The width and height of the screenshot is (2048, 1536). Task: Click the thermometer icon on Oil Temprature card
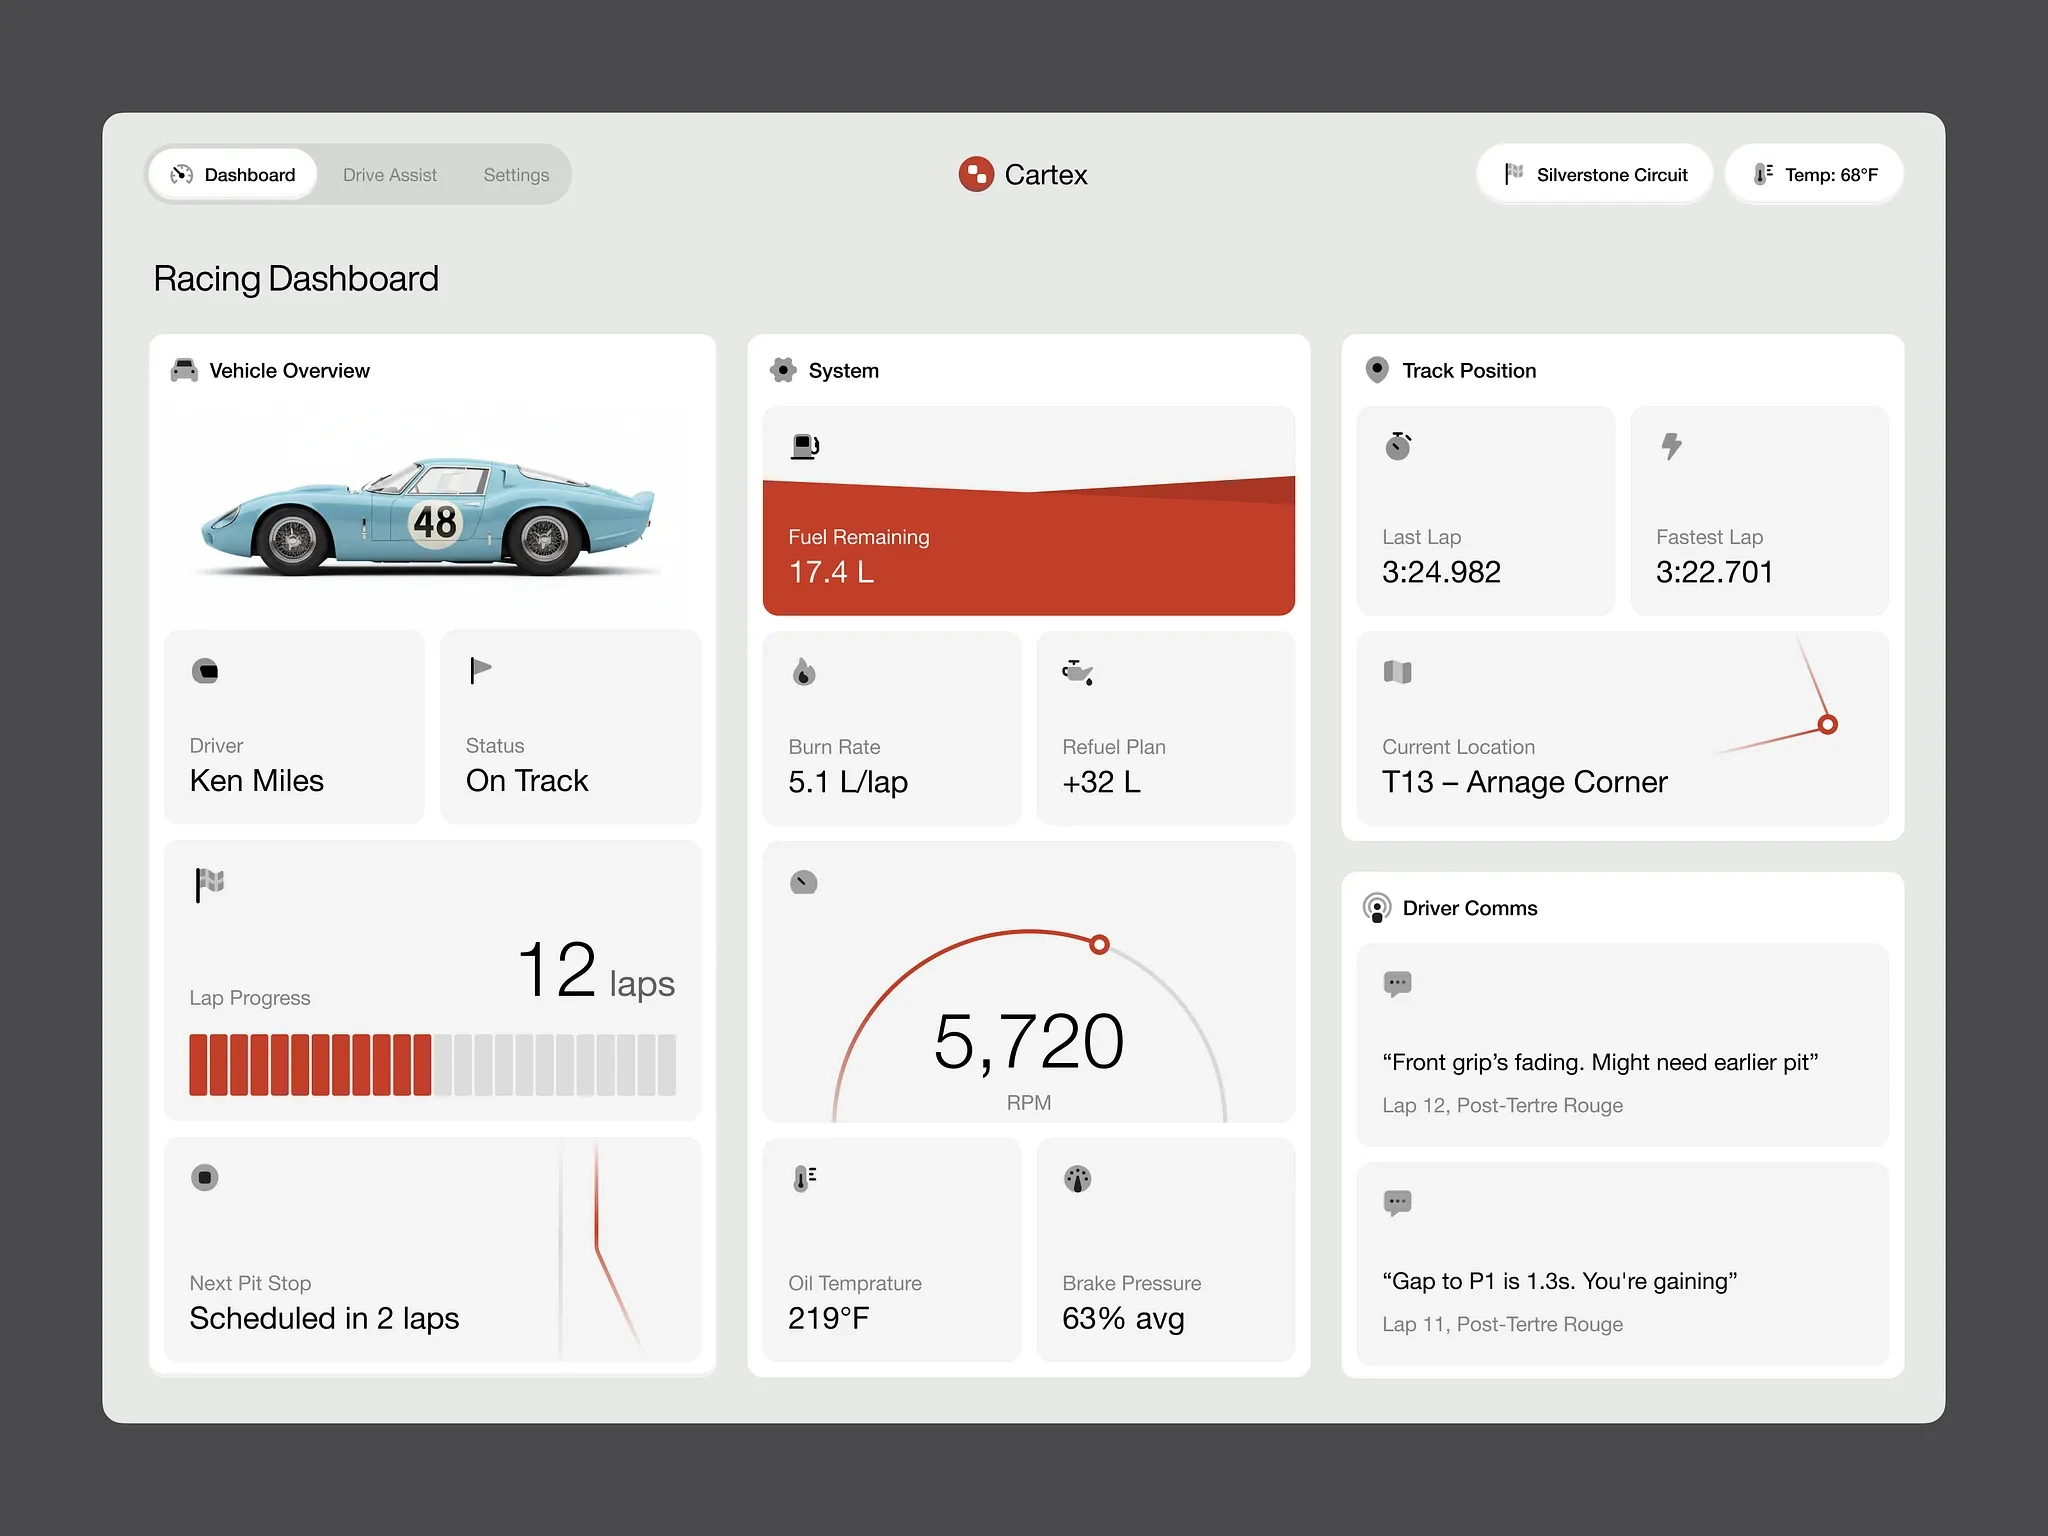804,1178
